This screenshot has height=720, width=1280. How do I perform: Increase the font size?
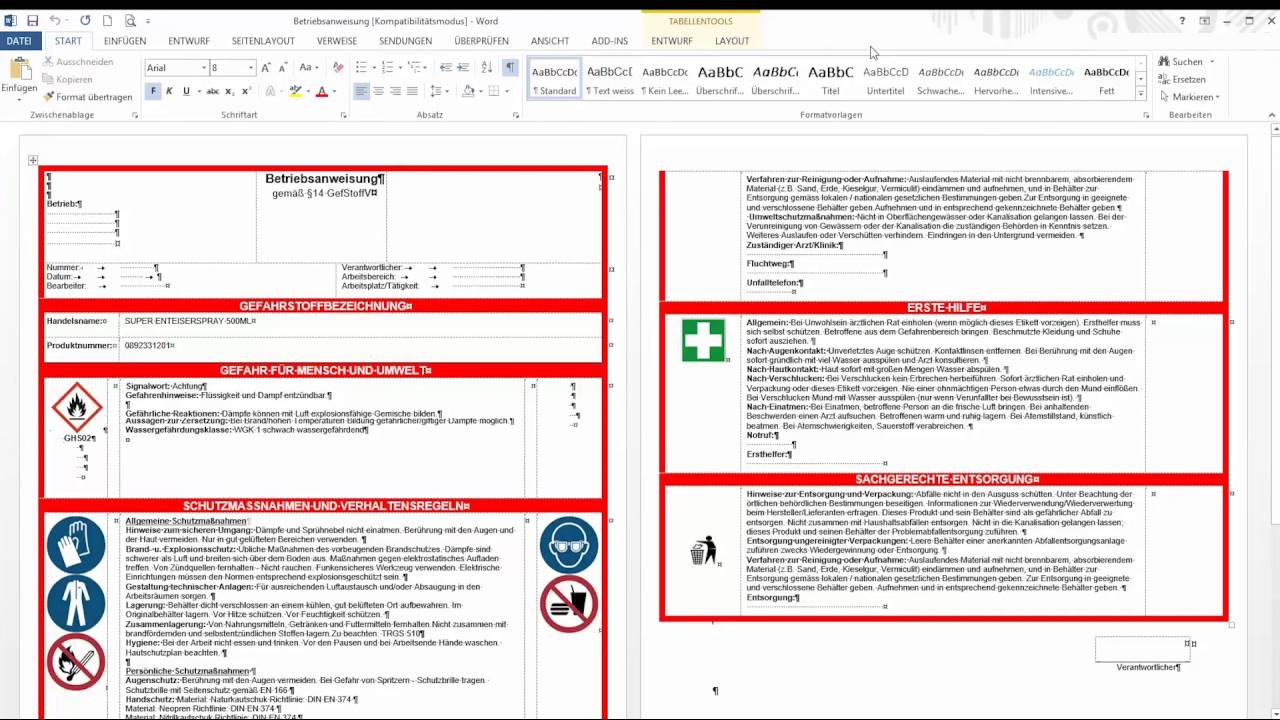[x=266, y=67]
